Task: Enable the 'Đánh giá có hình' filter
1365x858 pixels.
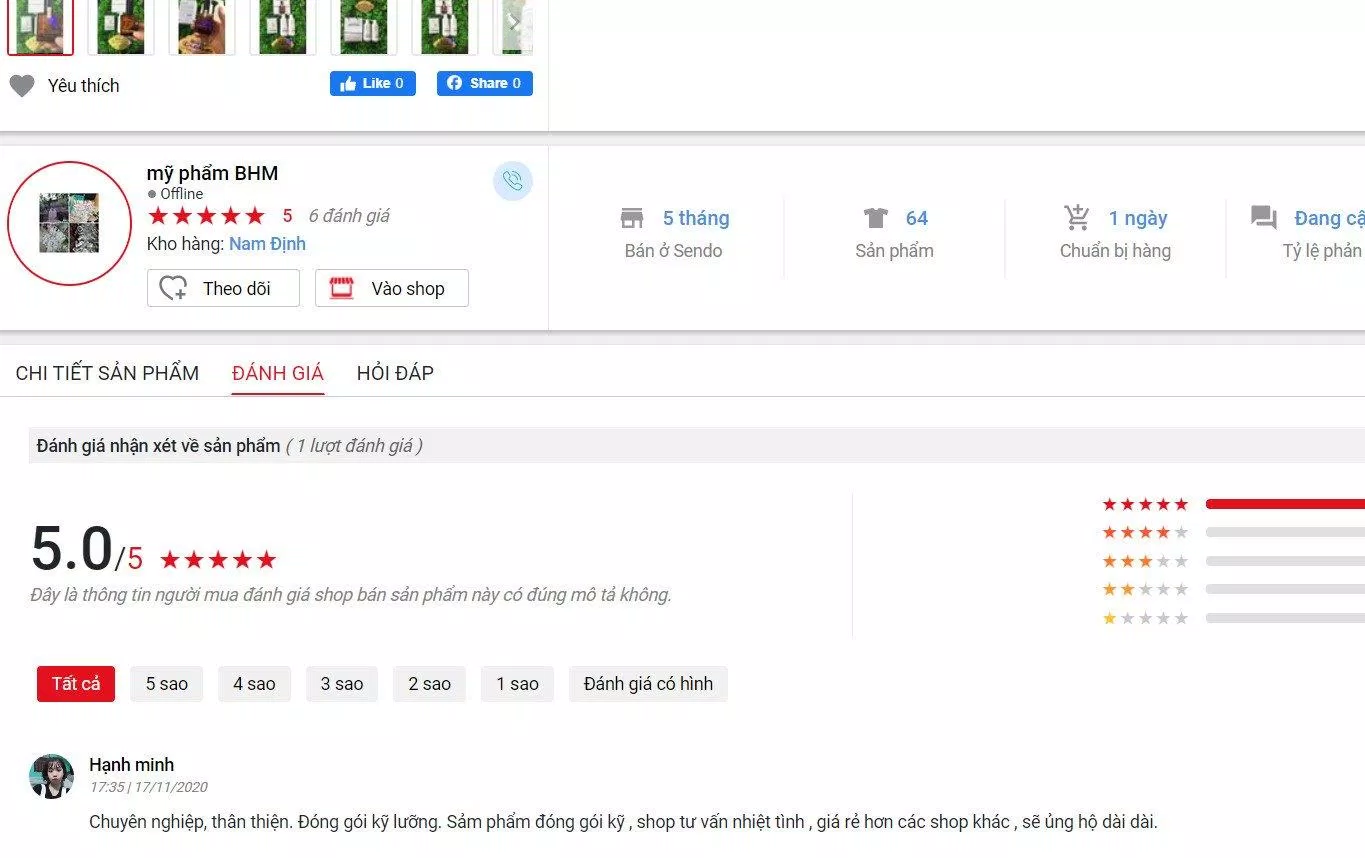Action: [648, 684]
